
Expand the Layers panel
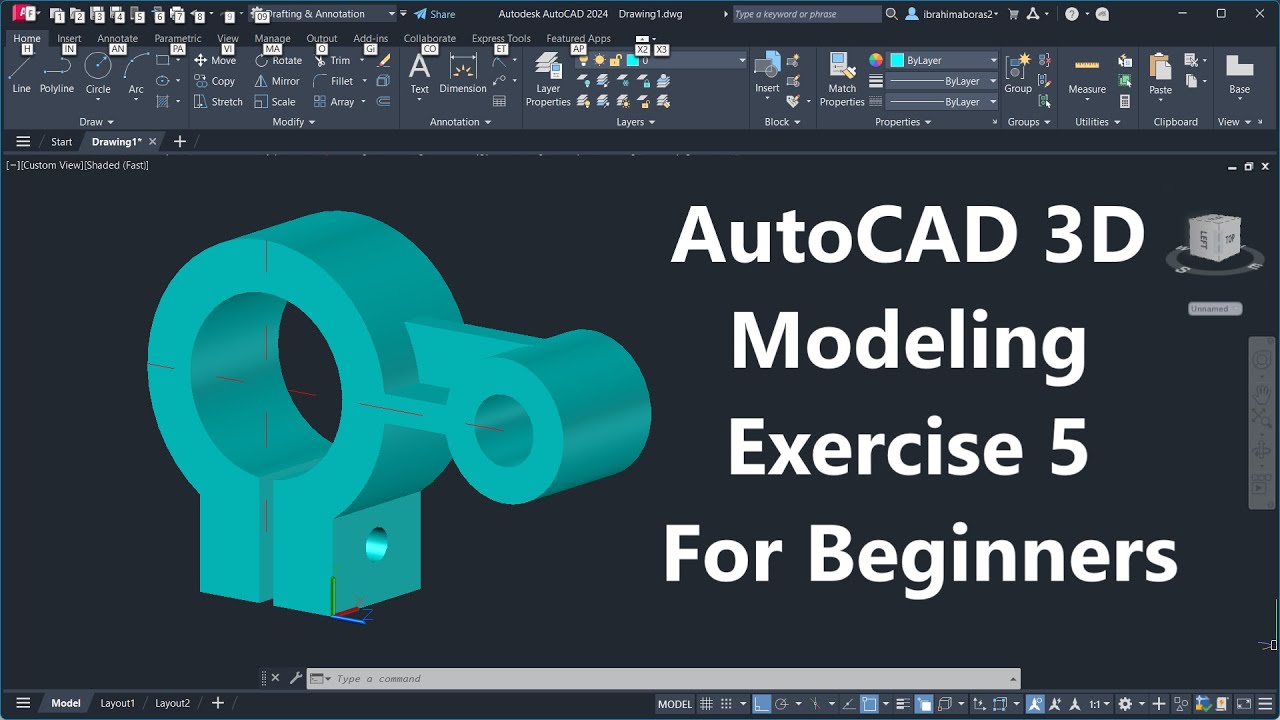coord(636,122)
